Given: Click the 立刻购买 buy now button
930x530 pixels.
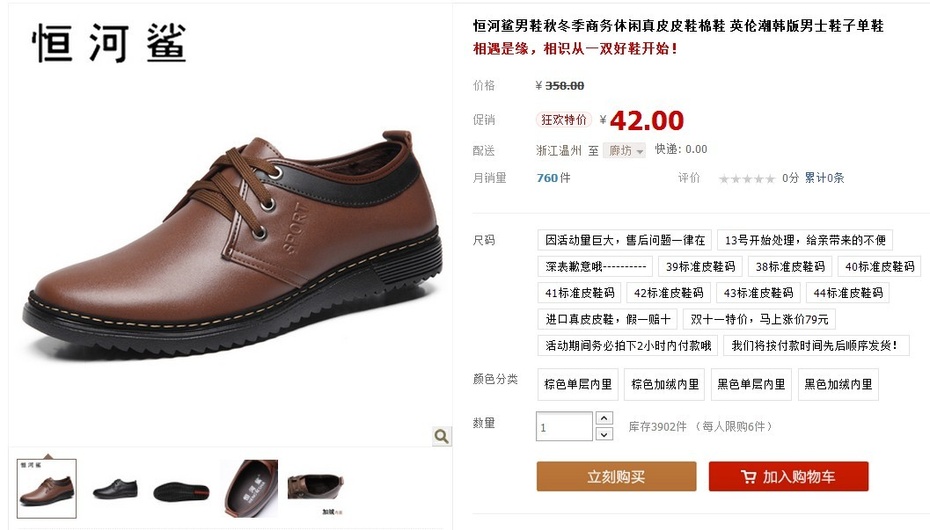Looking at the screenshot, I should click(616, 477).
